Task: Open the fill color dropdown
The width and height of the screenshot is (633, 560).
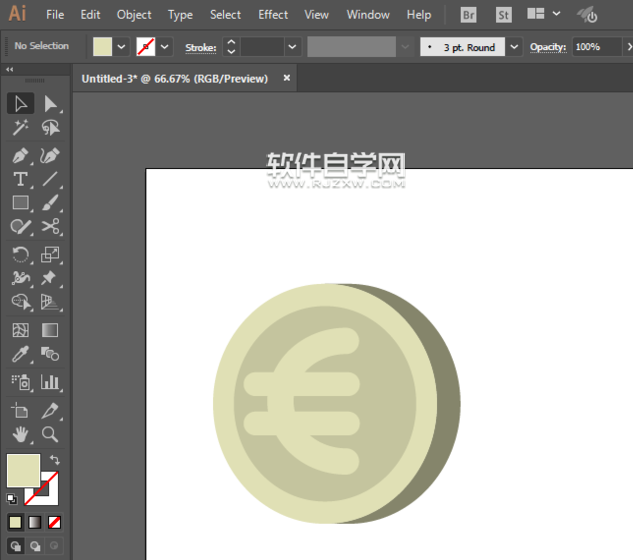Action: [122, 47]
